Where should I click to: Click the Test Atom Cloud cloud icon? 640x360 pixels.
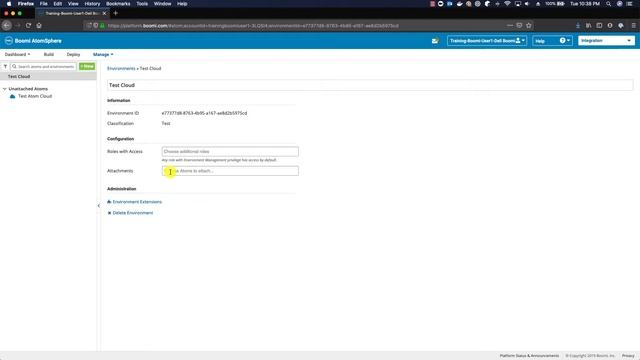coord(12,96)
